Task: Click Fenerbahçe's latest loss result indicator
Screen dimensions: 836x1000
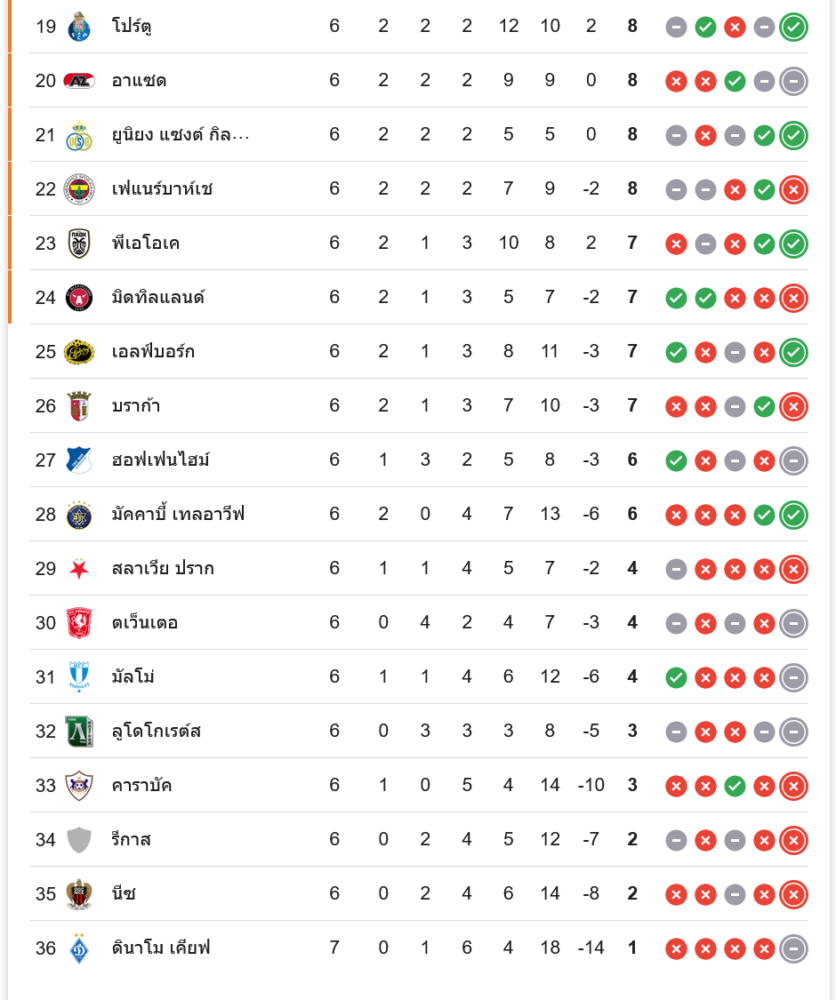Action: click(794, 188)
